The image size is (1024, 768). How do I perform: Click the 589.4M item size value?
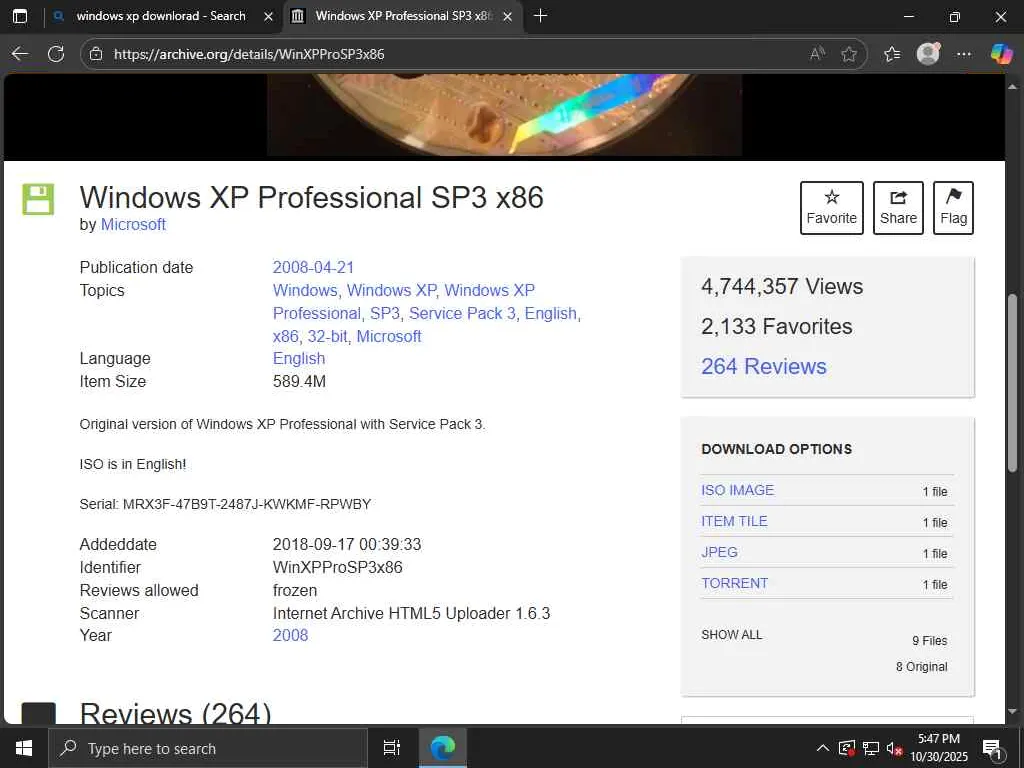299,381
